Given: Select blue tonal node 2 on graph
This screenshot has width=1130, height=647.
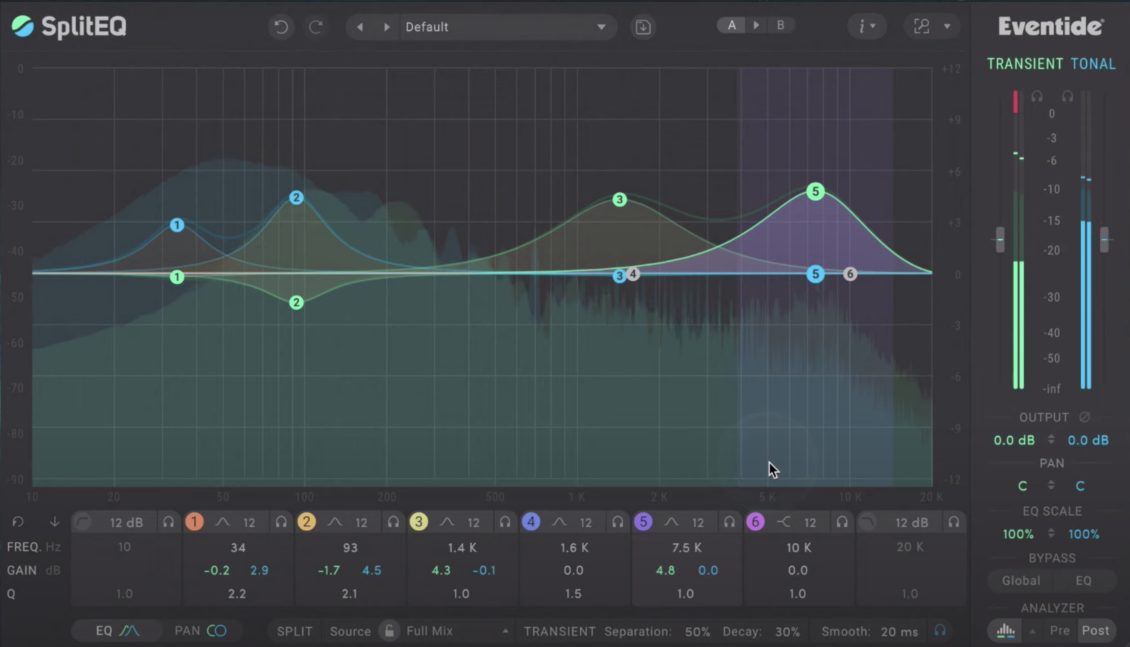Looking at the screenshot, I should [296, 197].
